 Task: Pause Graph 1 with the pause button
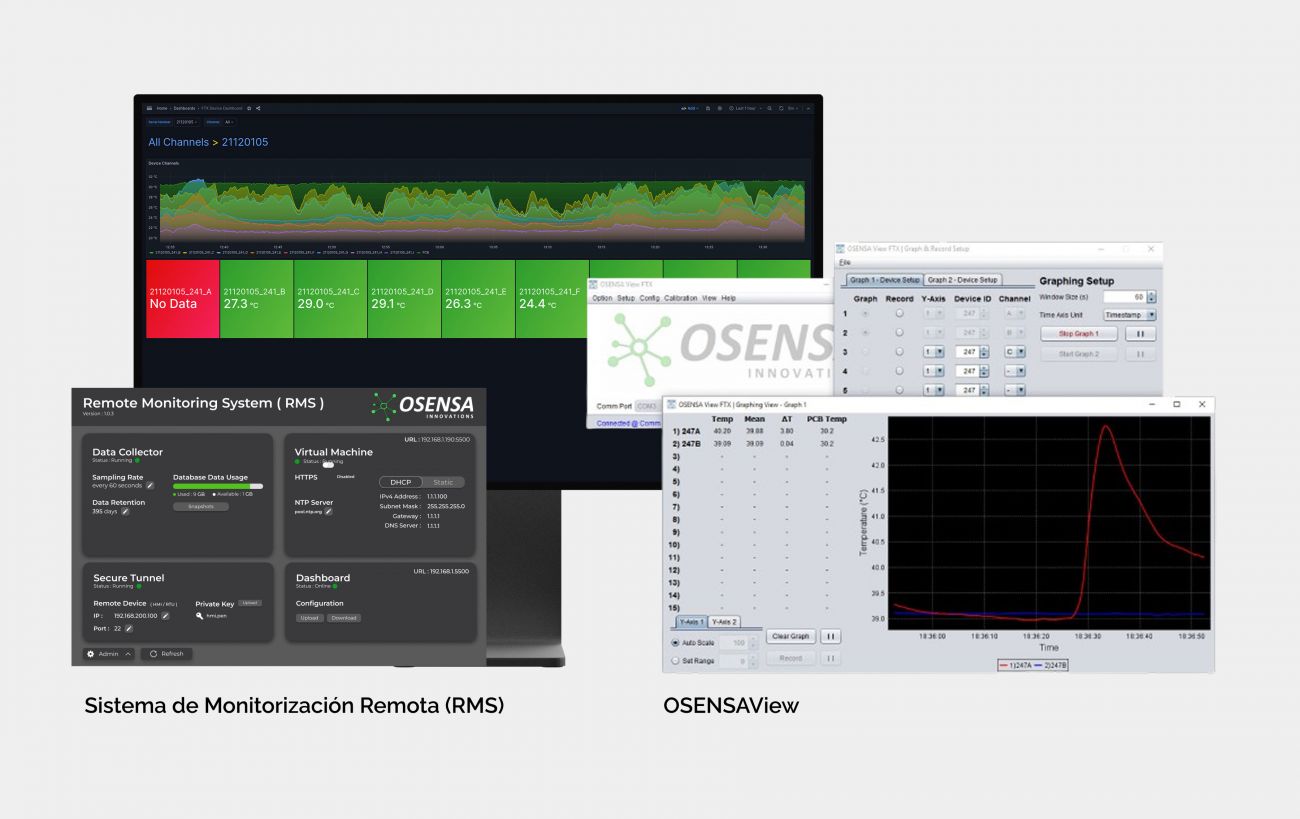coord(1140,334)
